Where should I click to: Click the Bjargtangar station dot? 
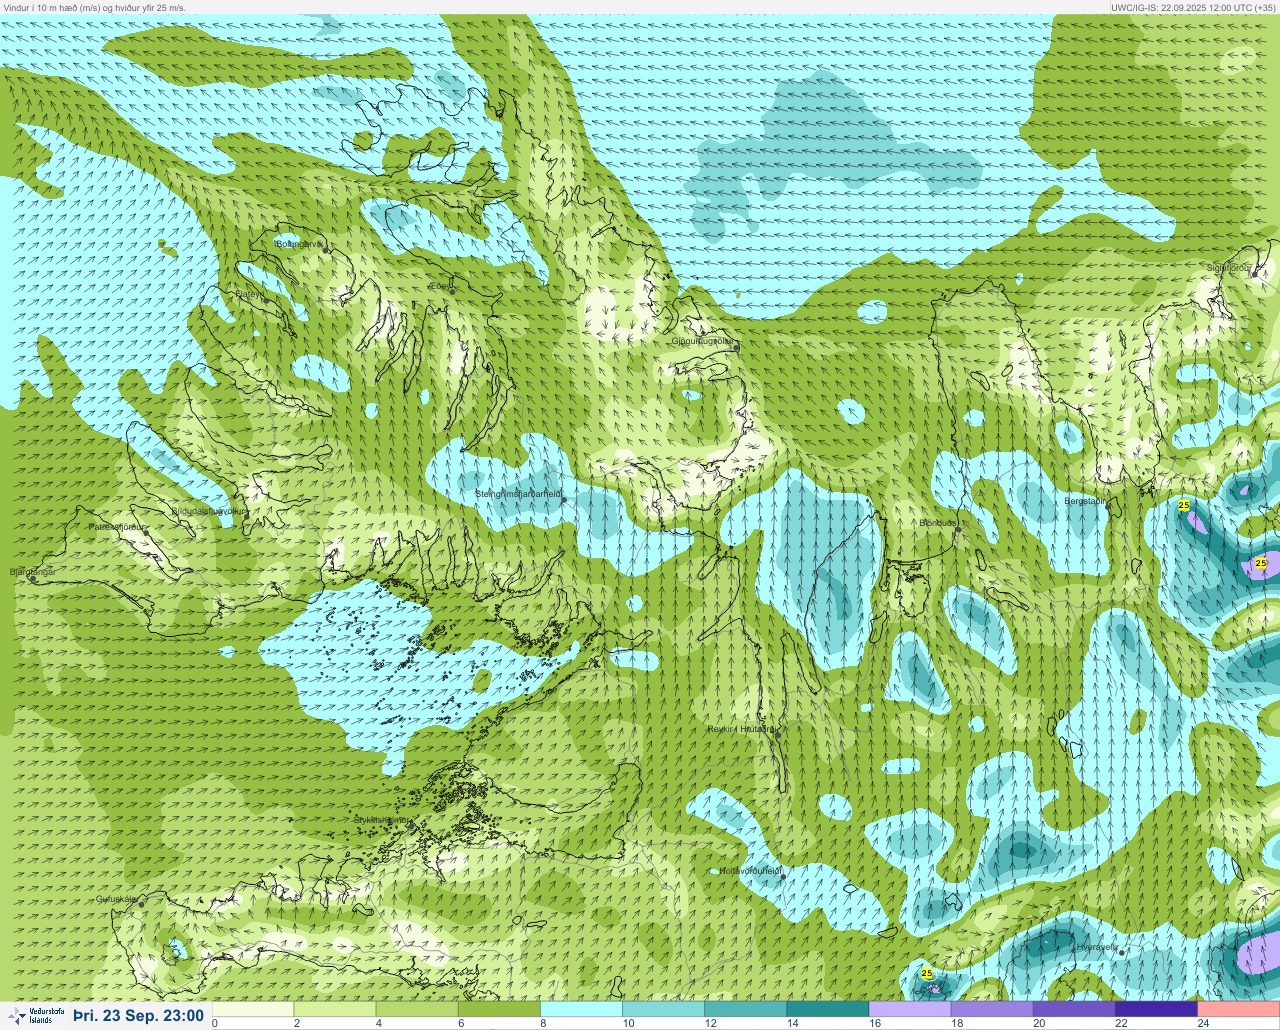[x=32, y=579]
